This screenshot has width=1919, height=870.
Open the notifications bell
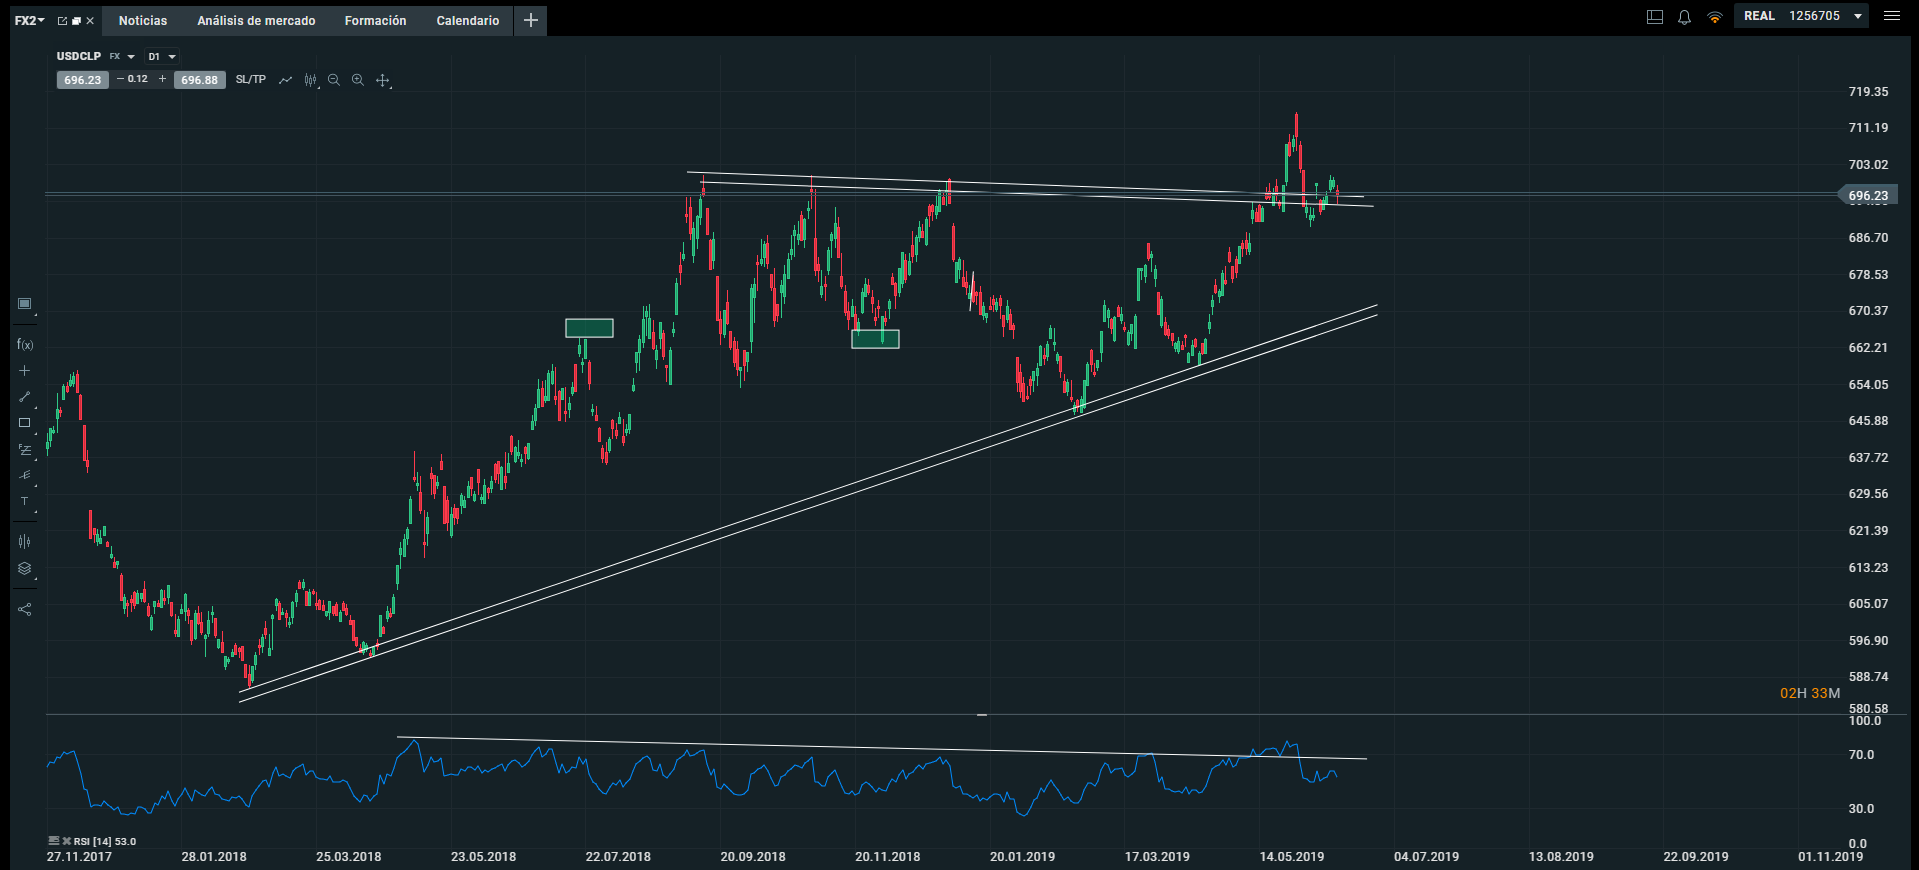tap(1684, 17)
